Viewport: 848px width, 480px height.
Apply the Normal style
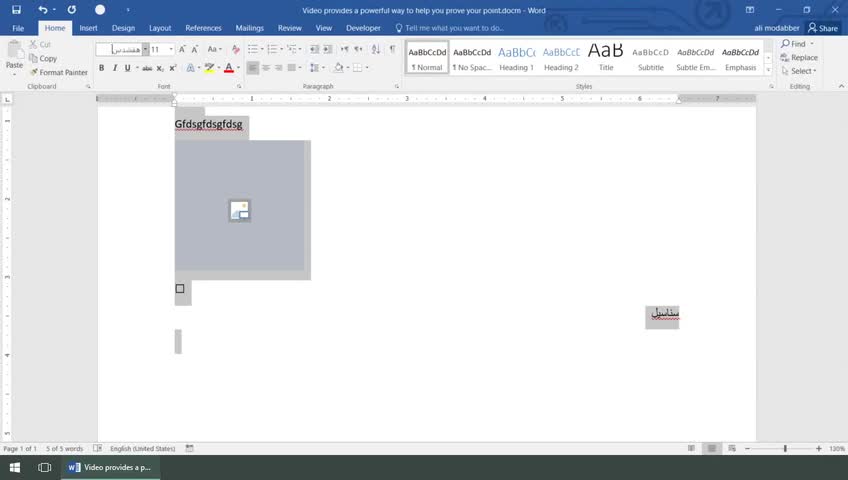(427, 57)
